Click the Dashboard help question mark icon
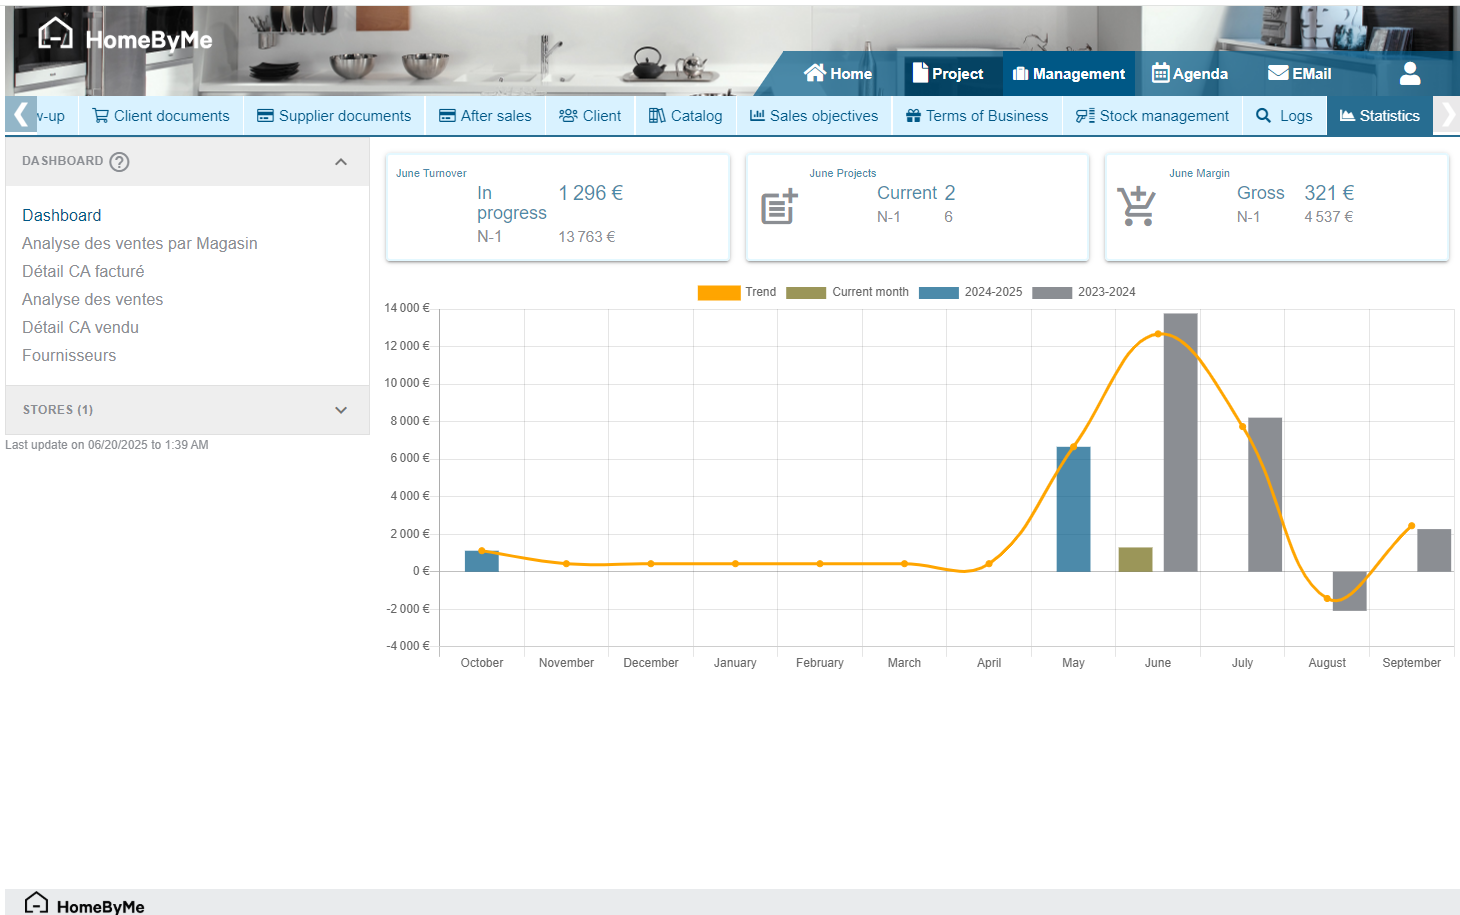1460x915 pixels. (119, 162)
